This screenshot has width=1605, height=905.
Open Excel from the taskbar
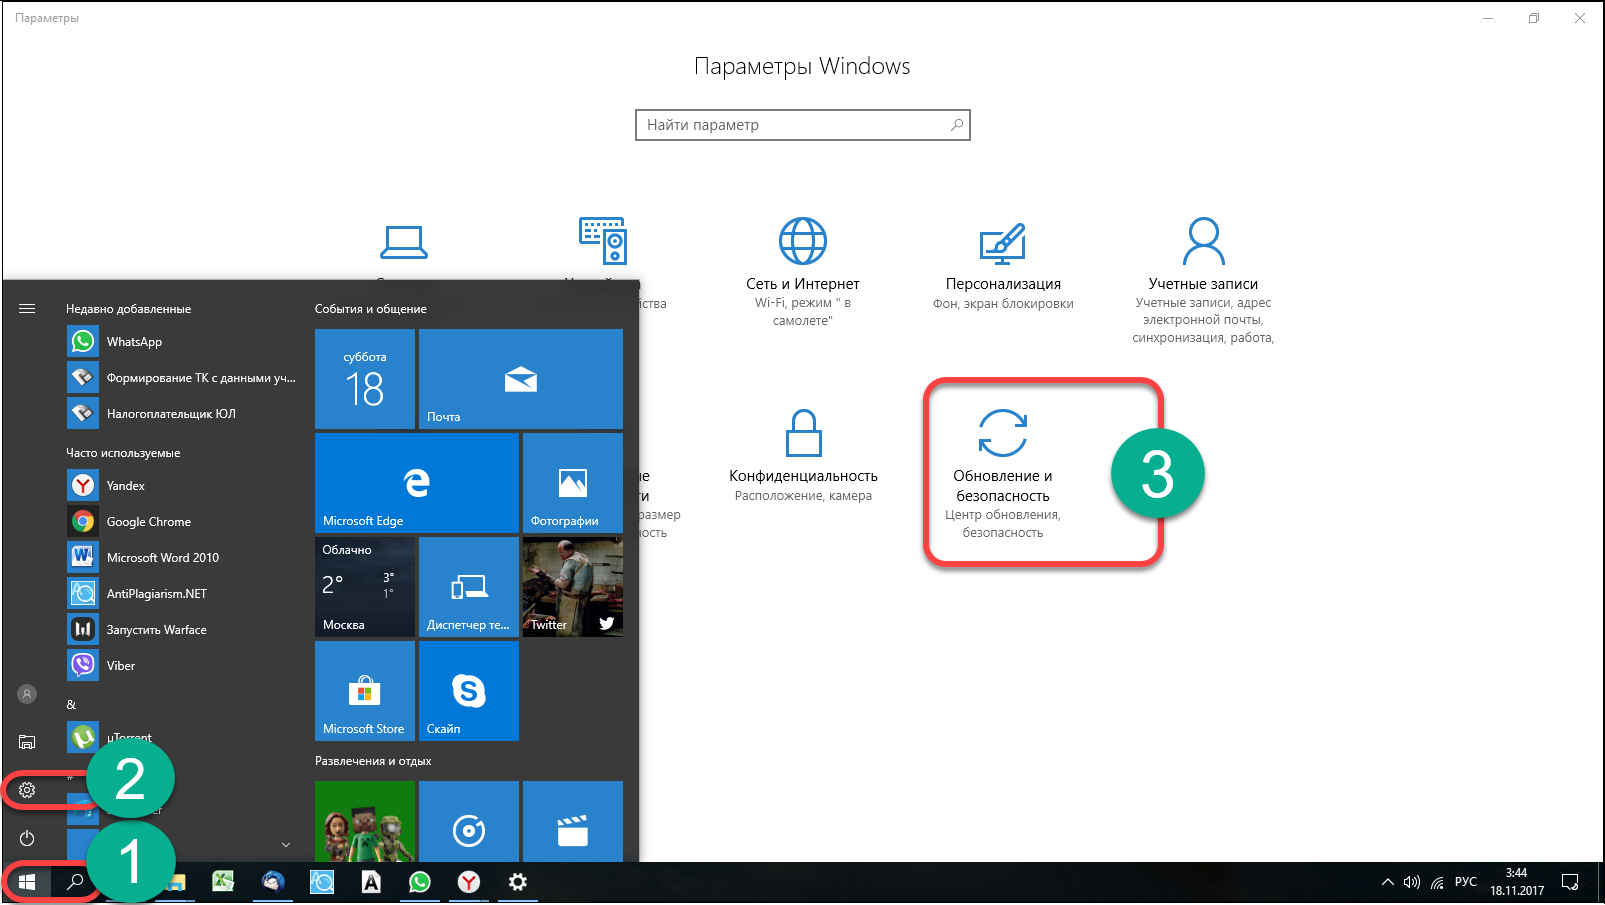click(x=223, y=882)
